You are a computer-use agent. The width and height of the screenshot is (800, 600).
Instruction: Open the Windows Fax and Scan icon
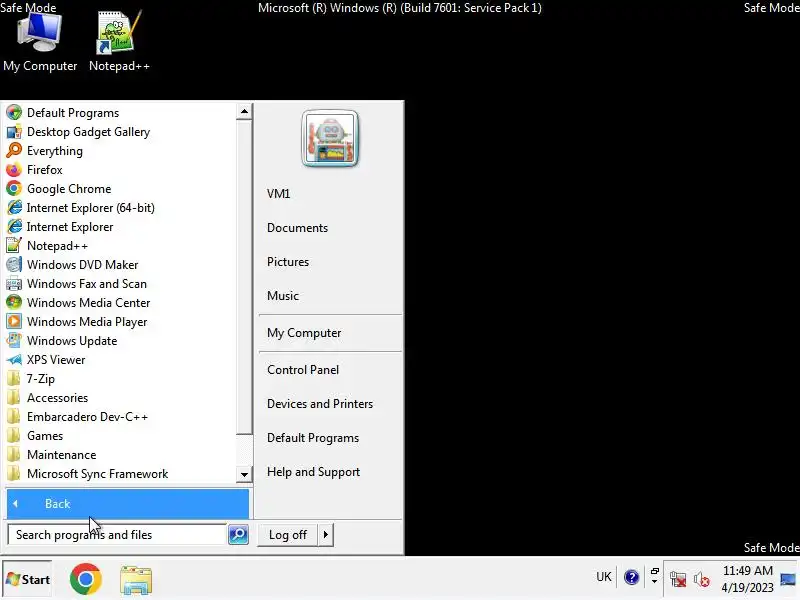tap(14, 284)
